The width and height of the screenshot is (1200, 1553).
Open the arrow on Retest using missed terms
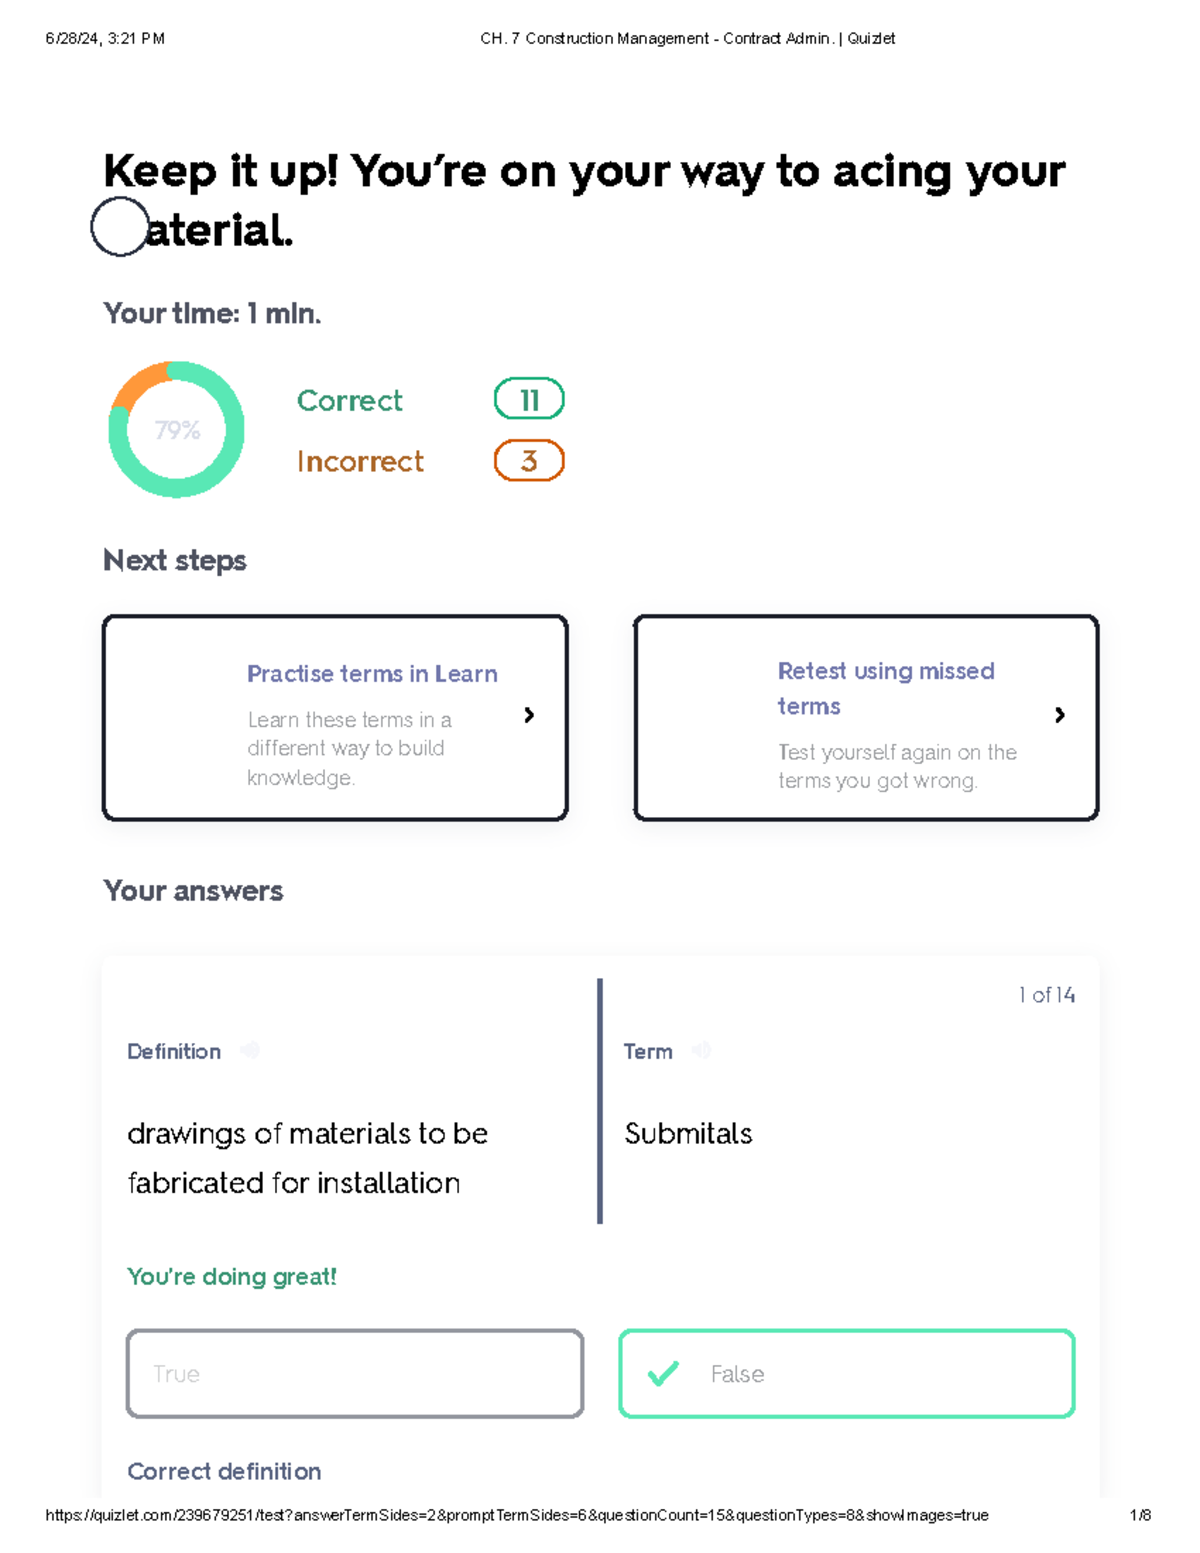[1060, 715]
